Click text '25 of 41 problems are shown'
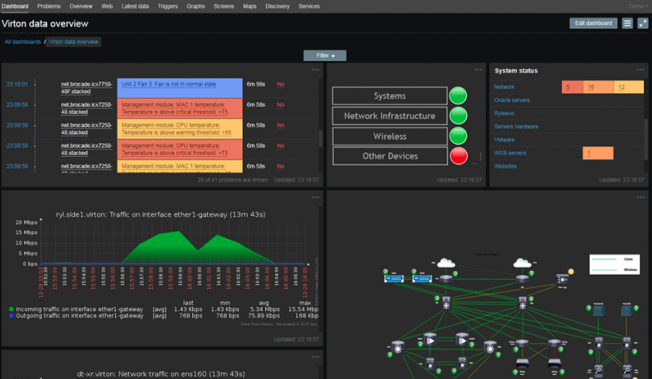 [x=232, y=180]
